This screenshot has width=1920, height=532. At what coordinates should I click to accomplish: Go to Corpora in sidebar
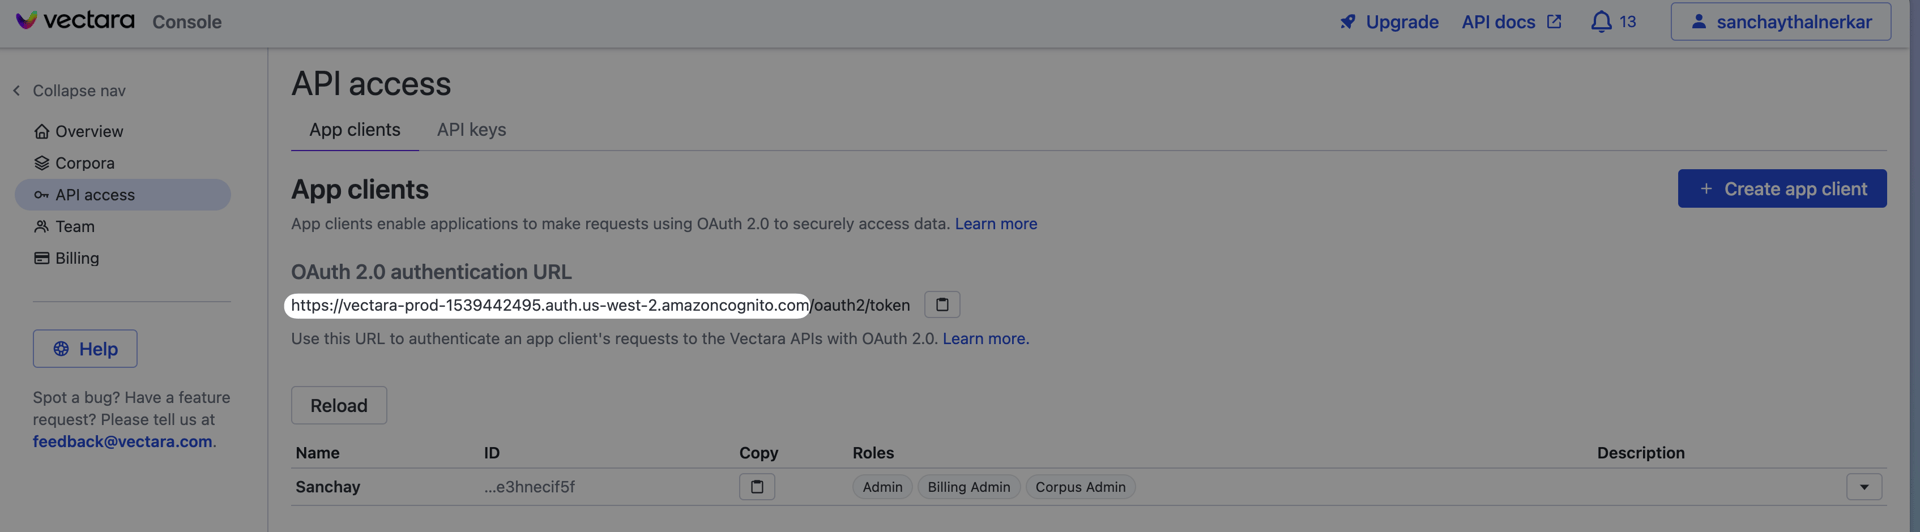point(84,163)
